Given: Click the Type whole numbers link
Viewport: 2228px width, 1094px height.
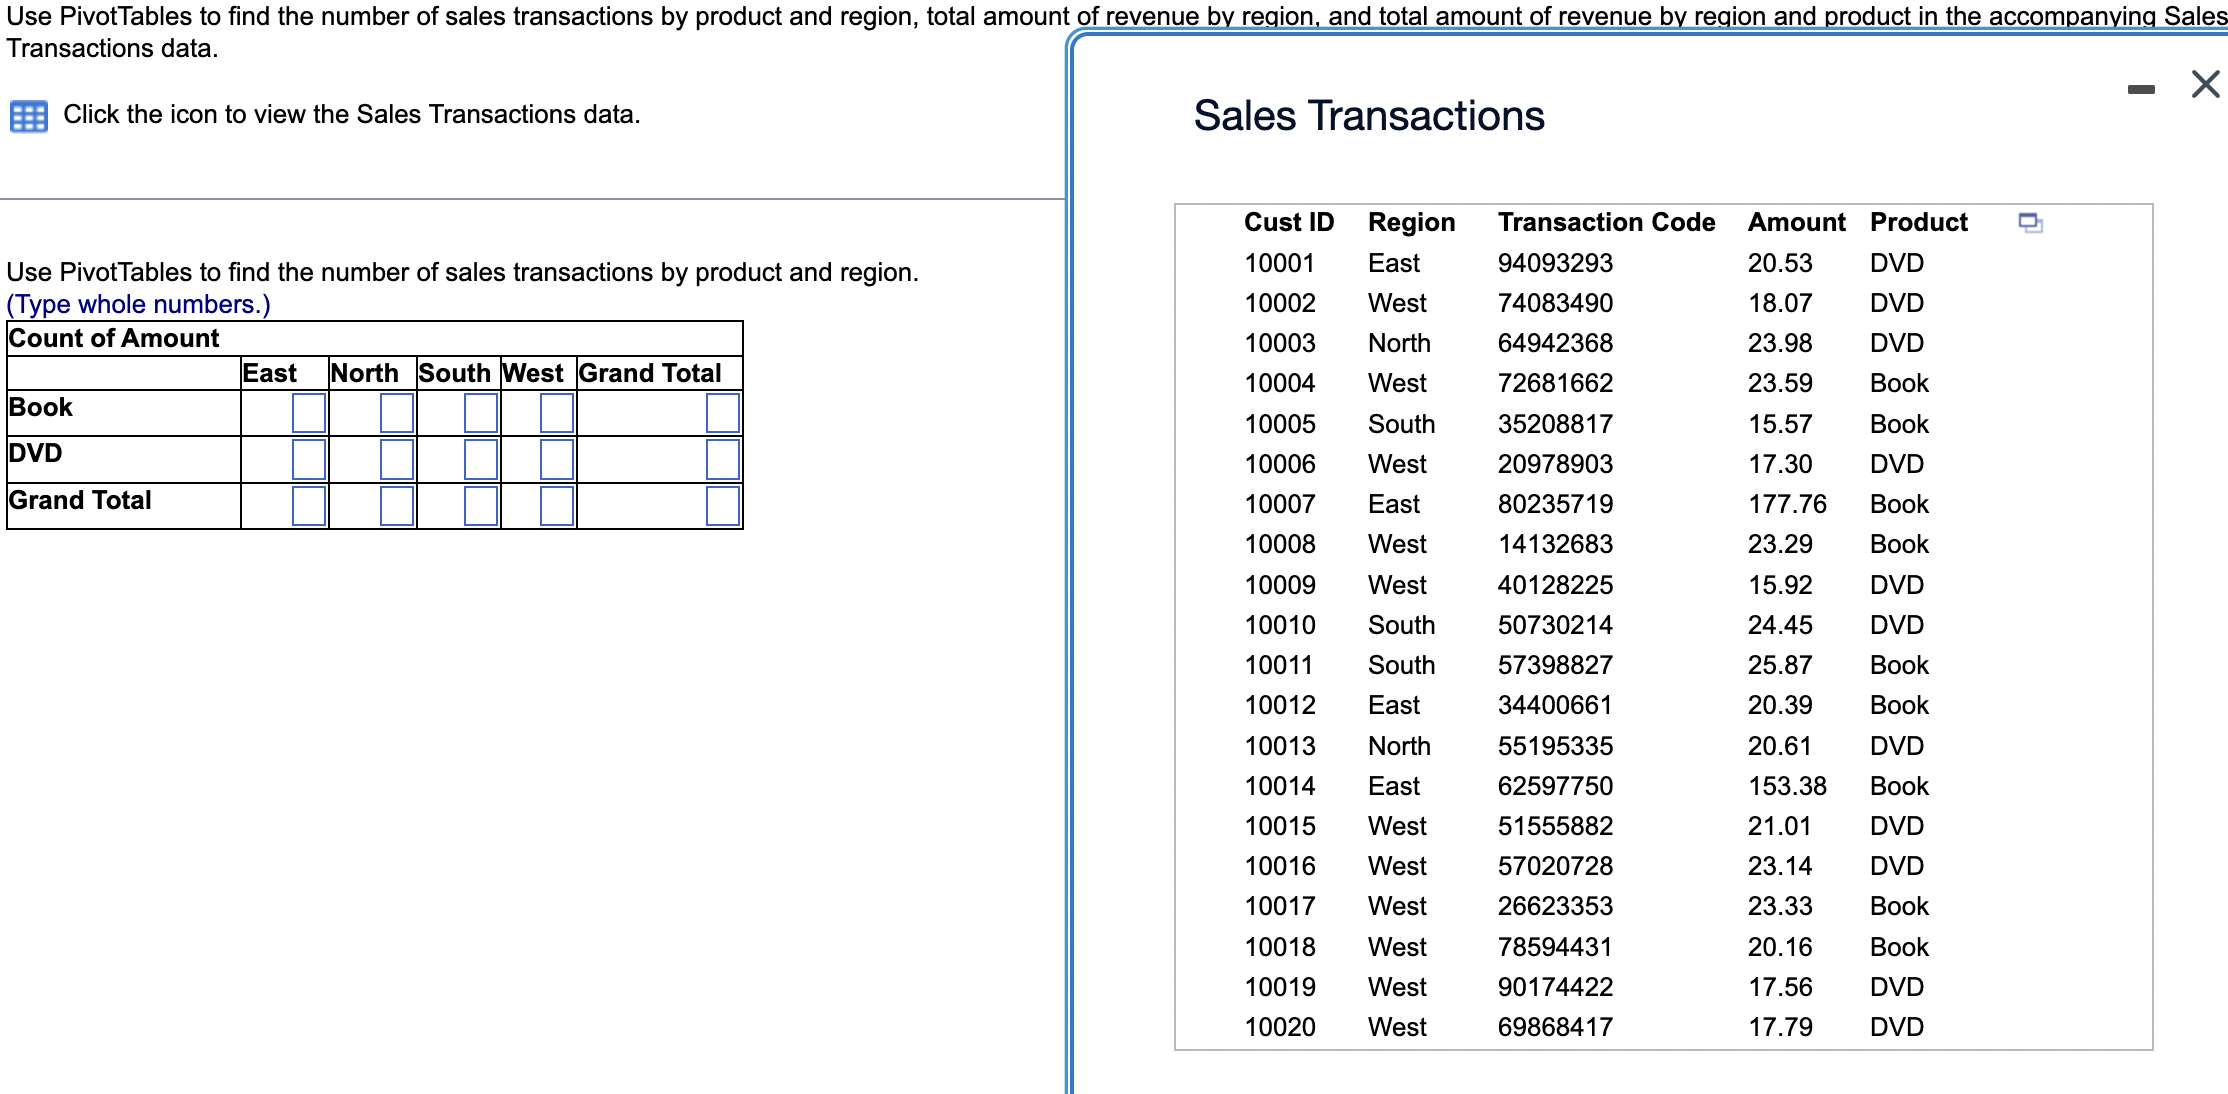Looking at the screenshot, I should click(136, 304).
